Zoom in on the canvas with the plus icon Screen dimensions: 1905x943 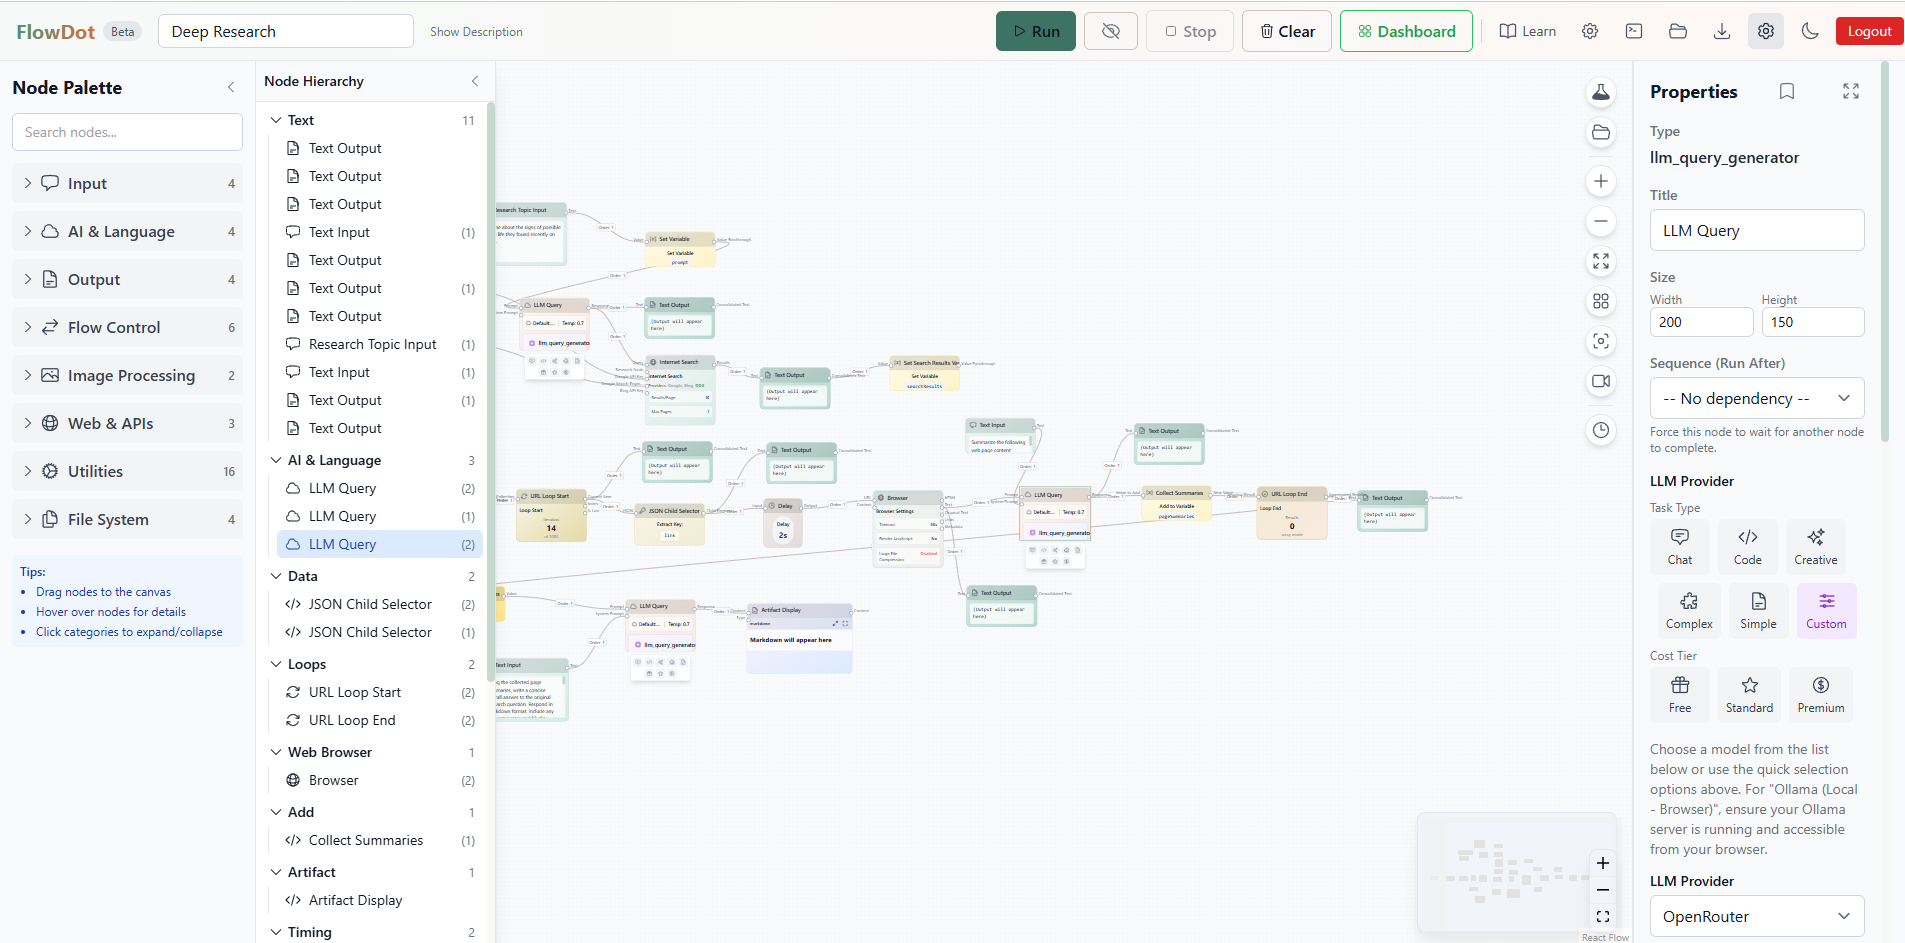[x=1601, y=181]
